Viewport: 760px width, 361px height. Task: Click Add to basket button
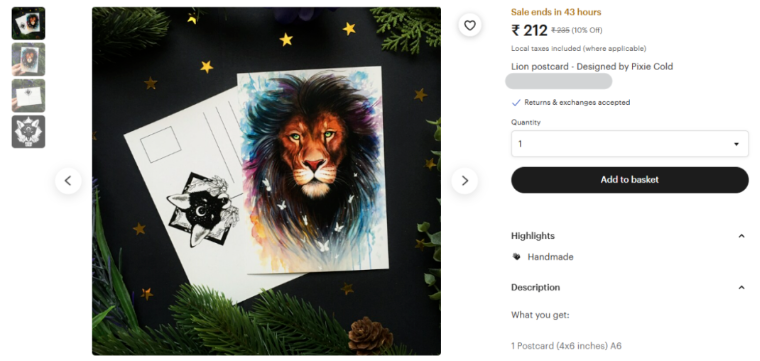click(x=630, y=180)
